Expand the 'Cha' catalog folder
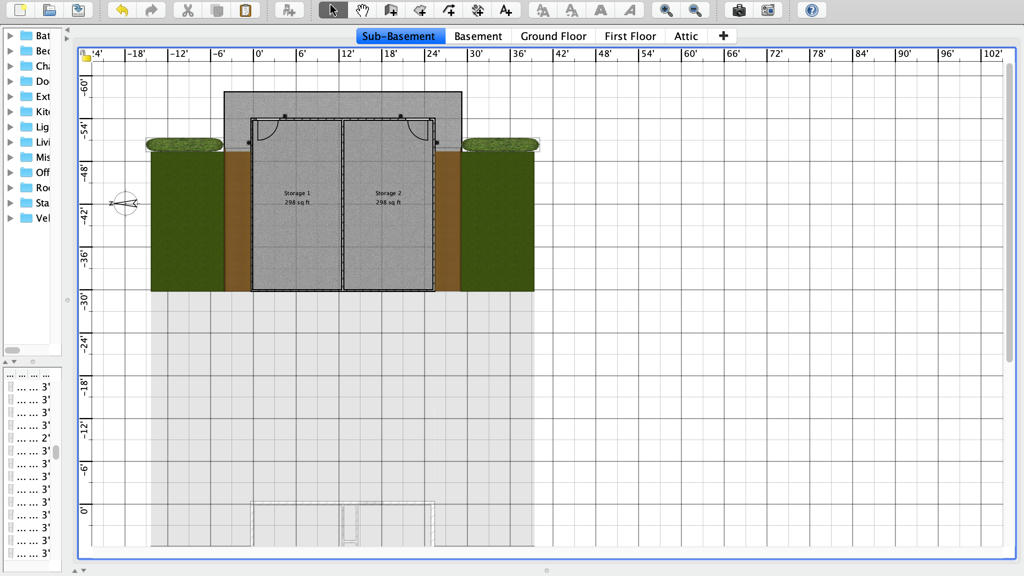 click(10, 66)
